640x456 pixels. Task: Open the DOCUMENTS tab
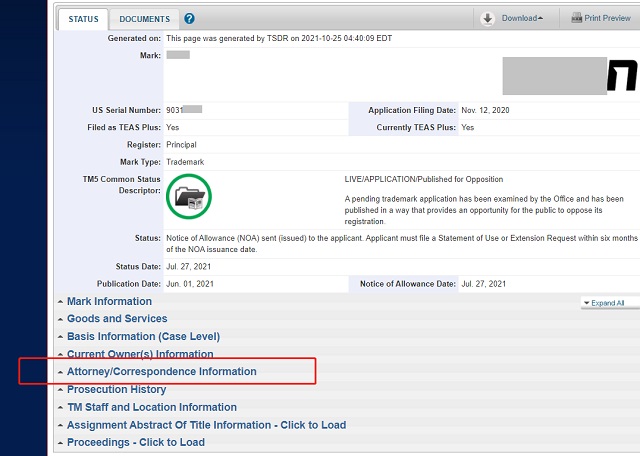pyautogui.click(x=144, y=19)
